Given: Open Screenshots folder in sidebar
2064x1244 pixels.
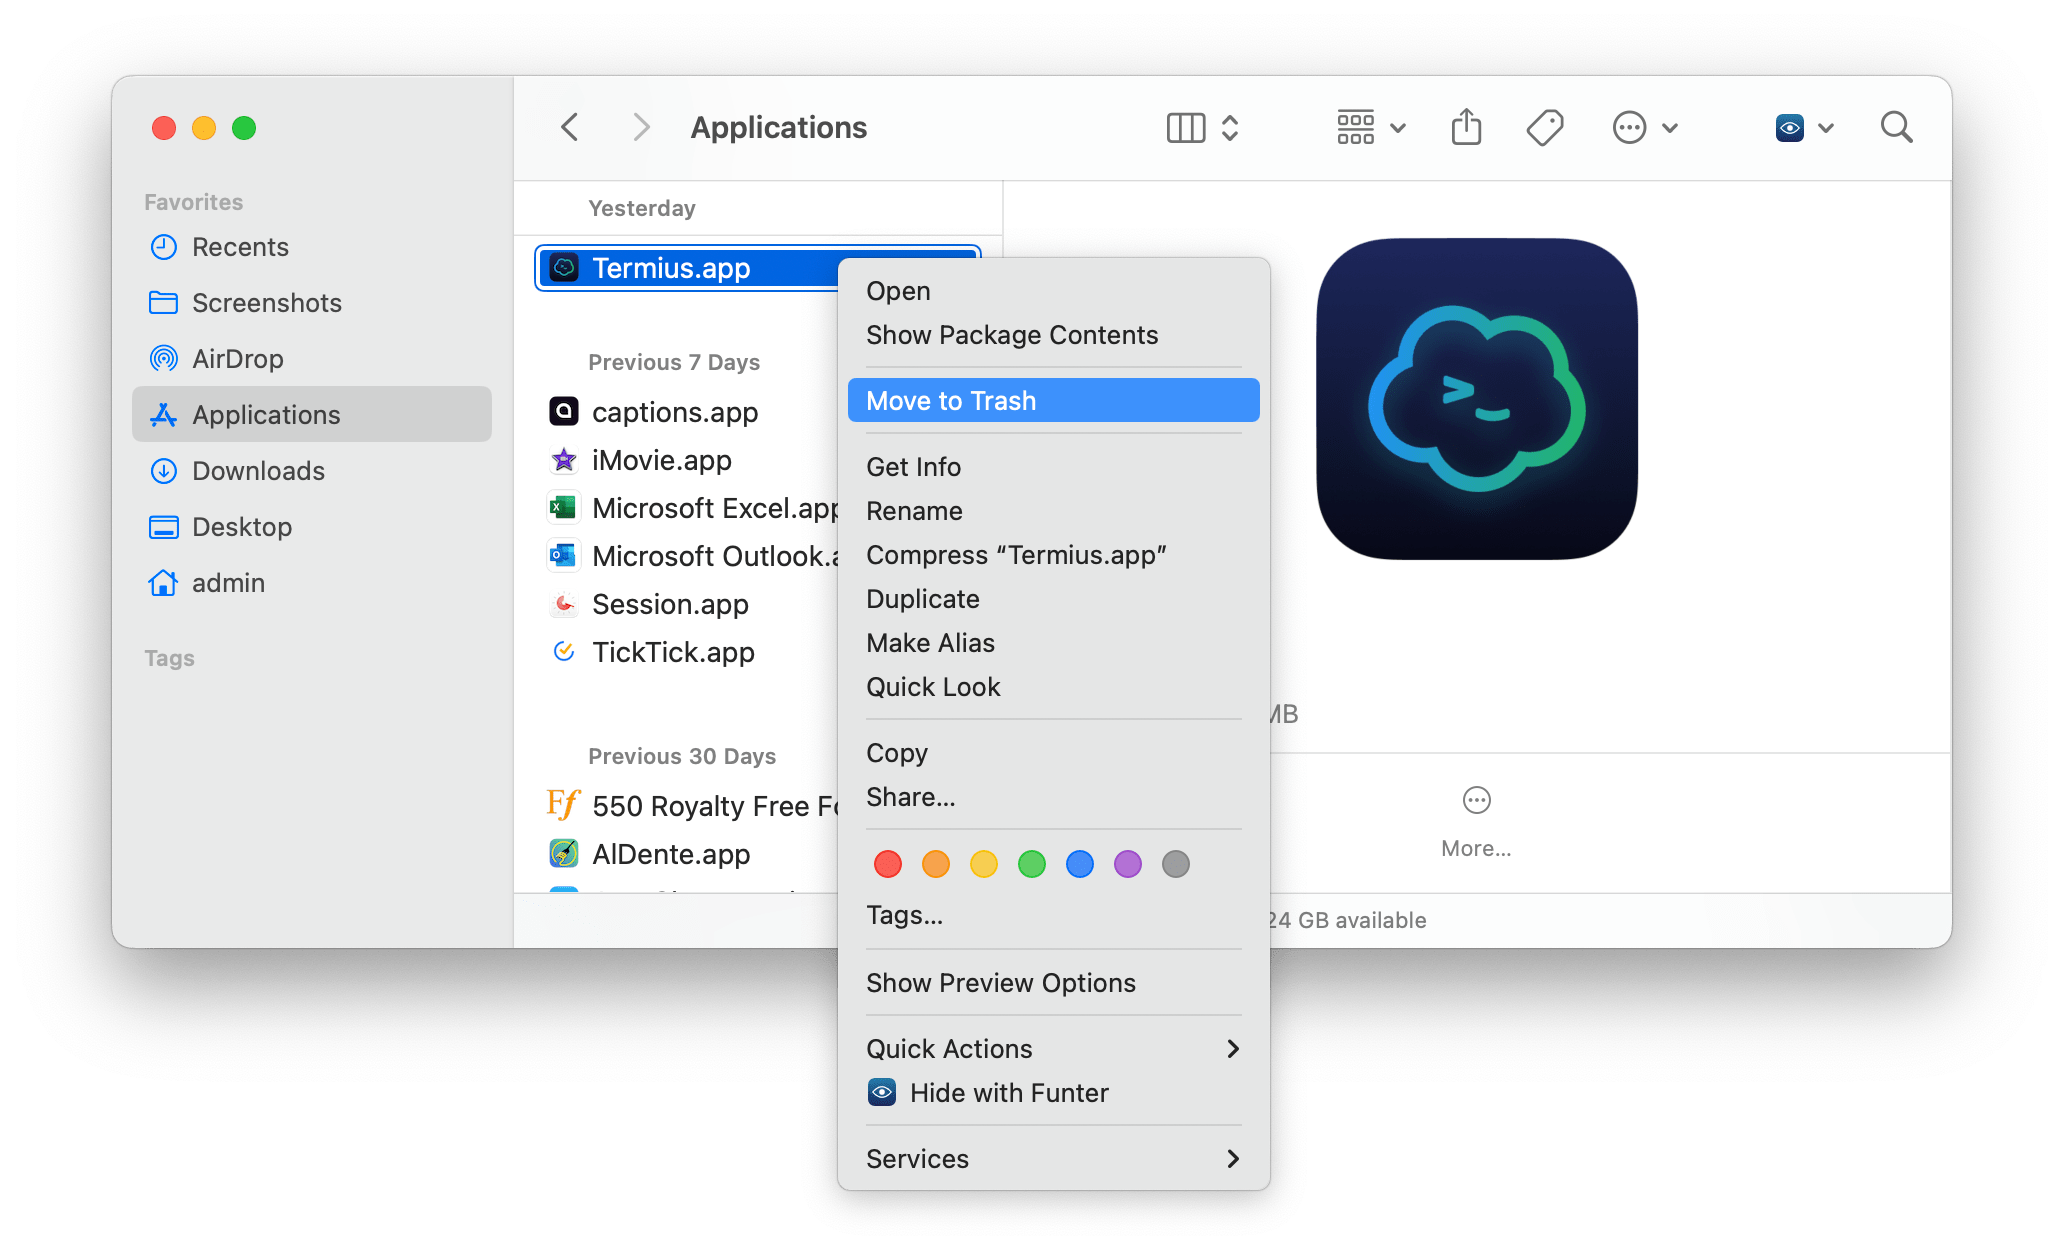Looking at the screenshot, I should point(312,303).
